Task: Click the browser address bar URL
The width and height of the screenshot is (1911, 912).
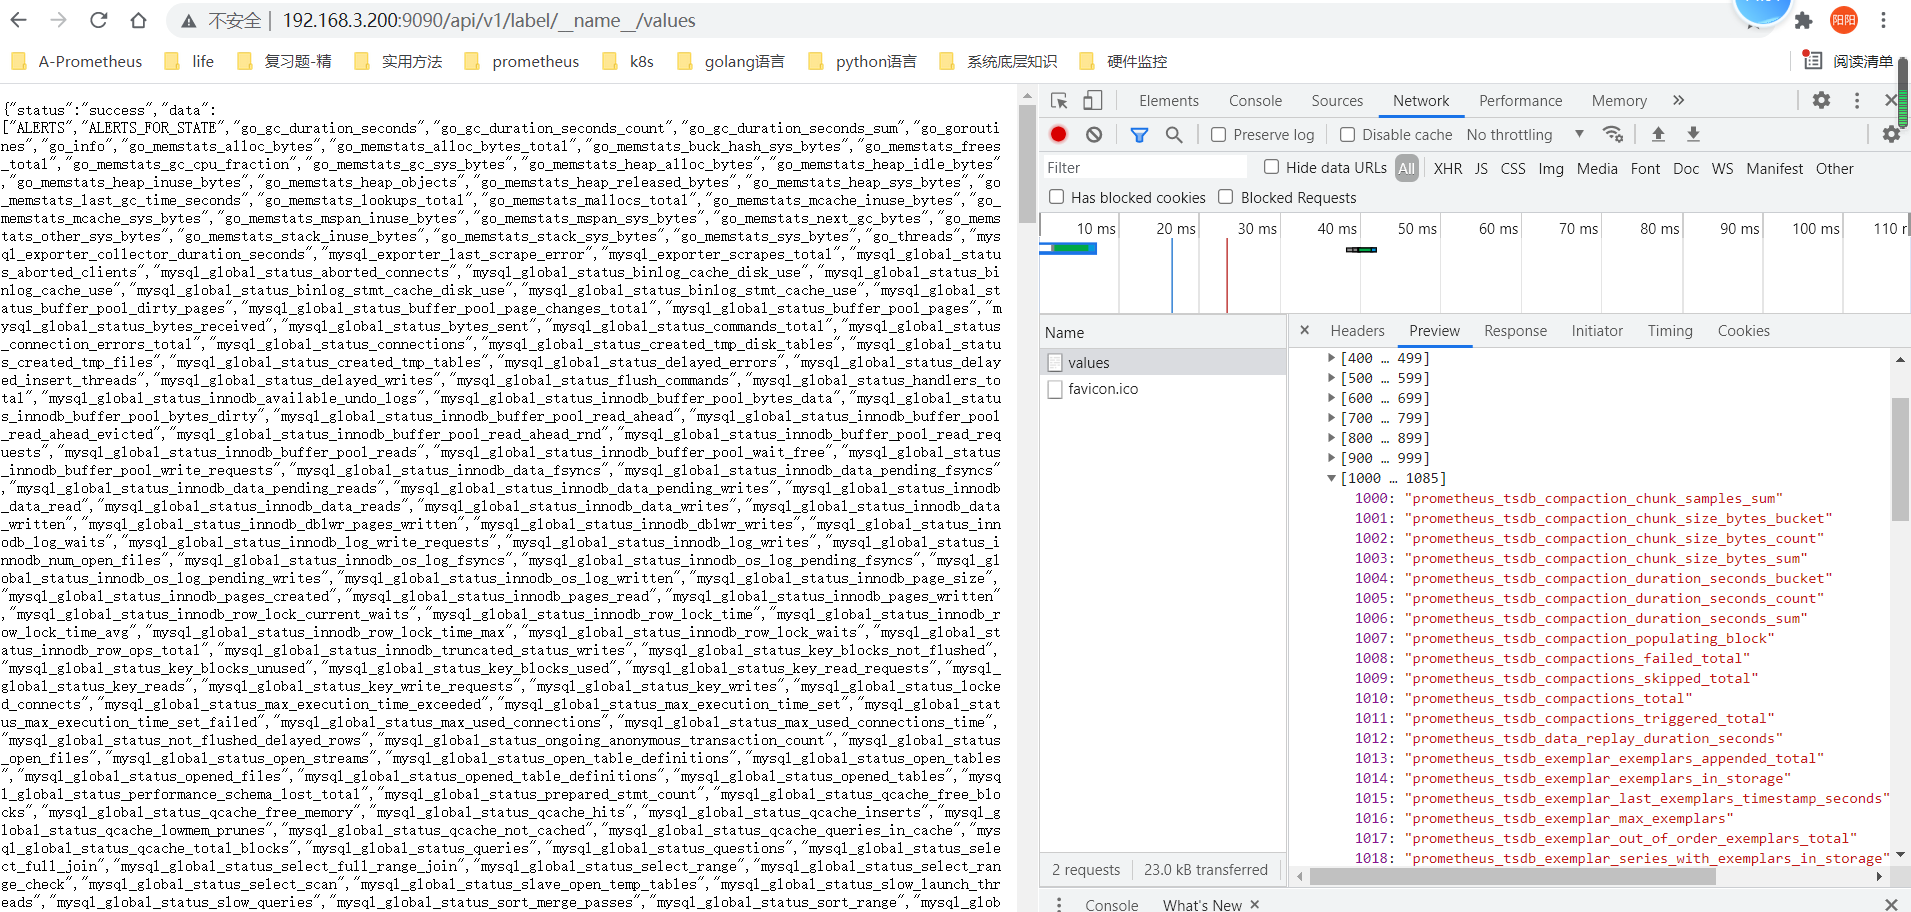Action: click(x=489, y=20)
